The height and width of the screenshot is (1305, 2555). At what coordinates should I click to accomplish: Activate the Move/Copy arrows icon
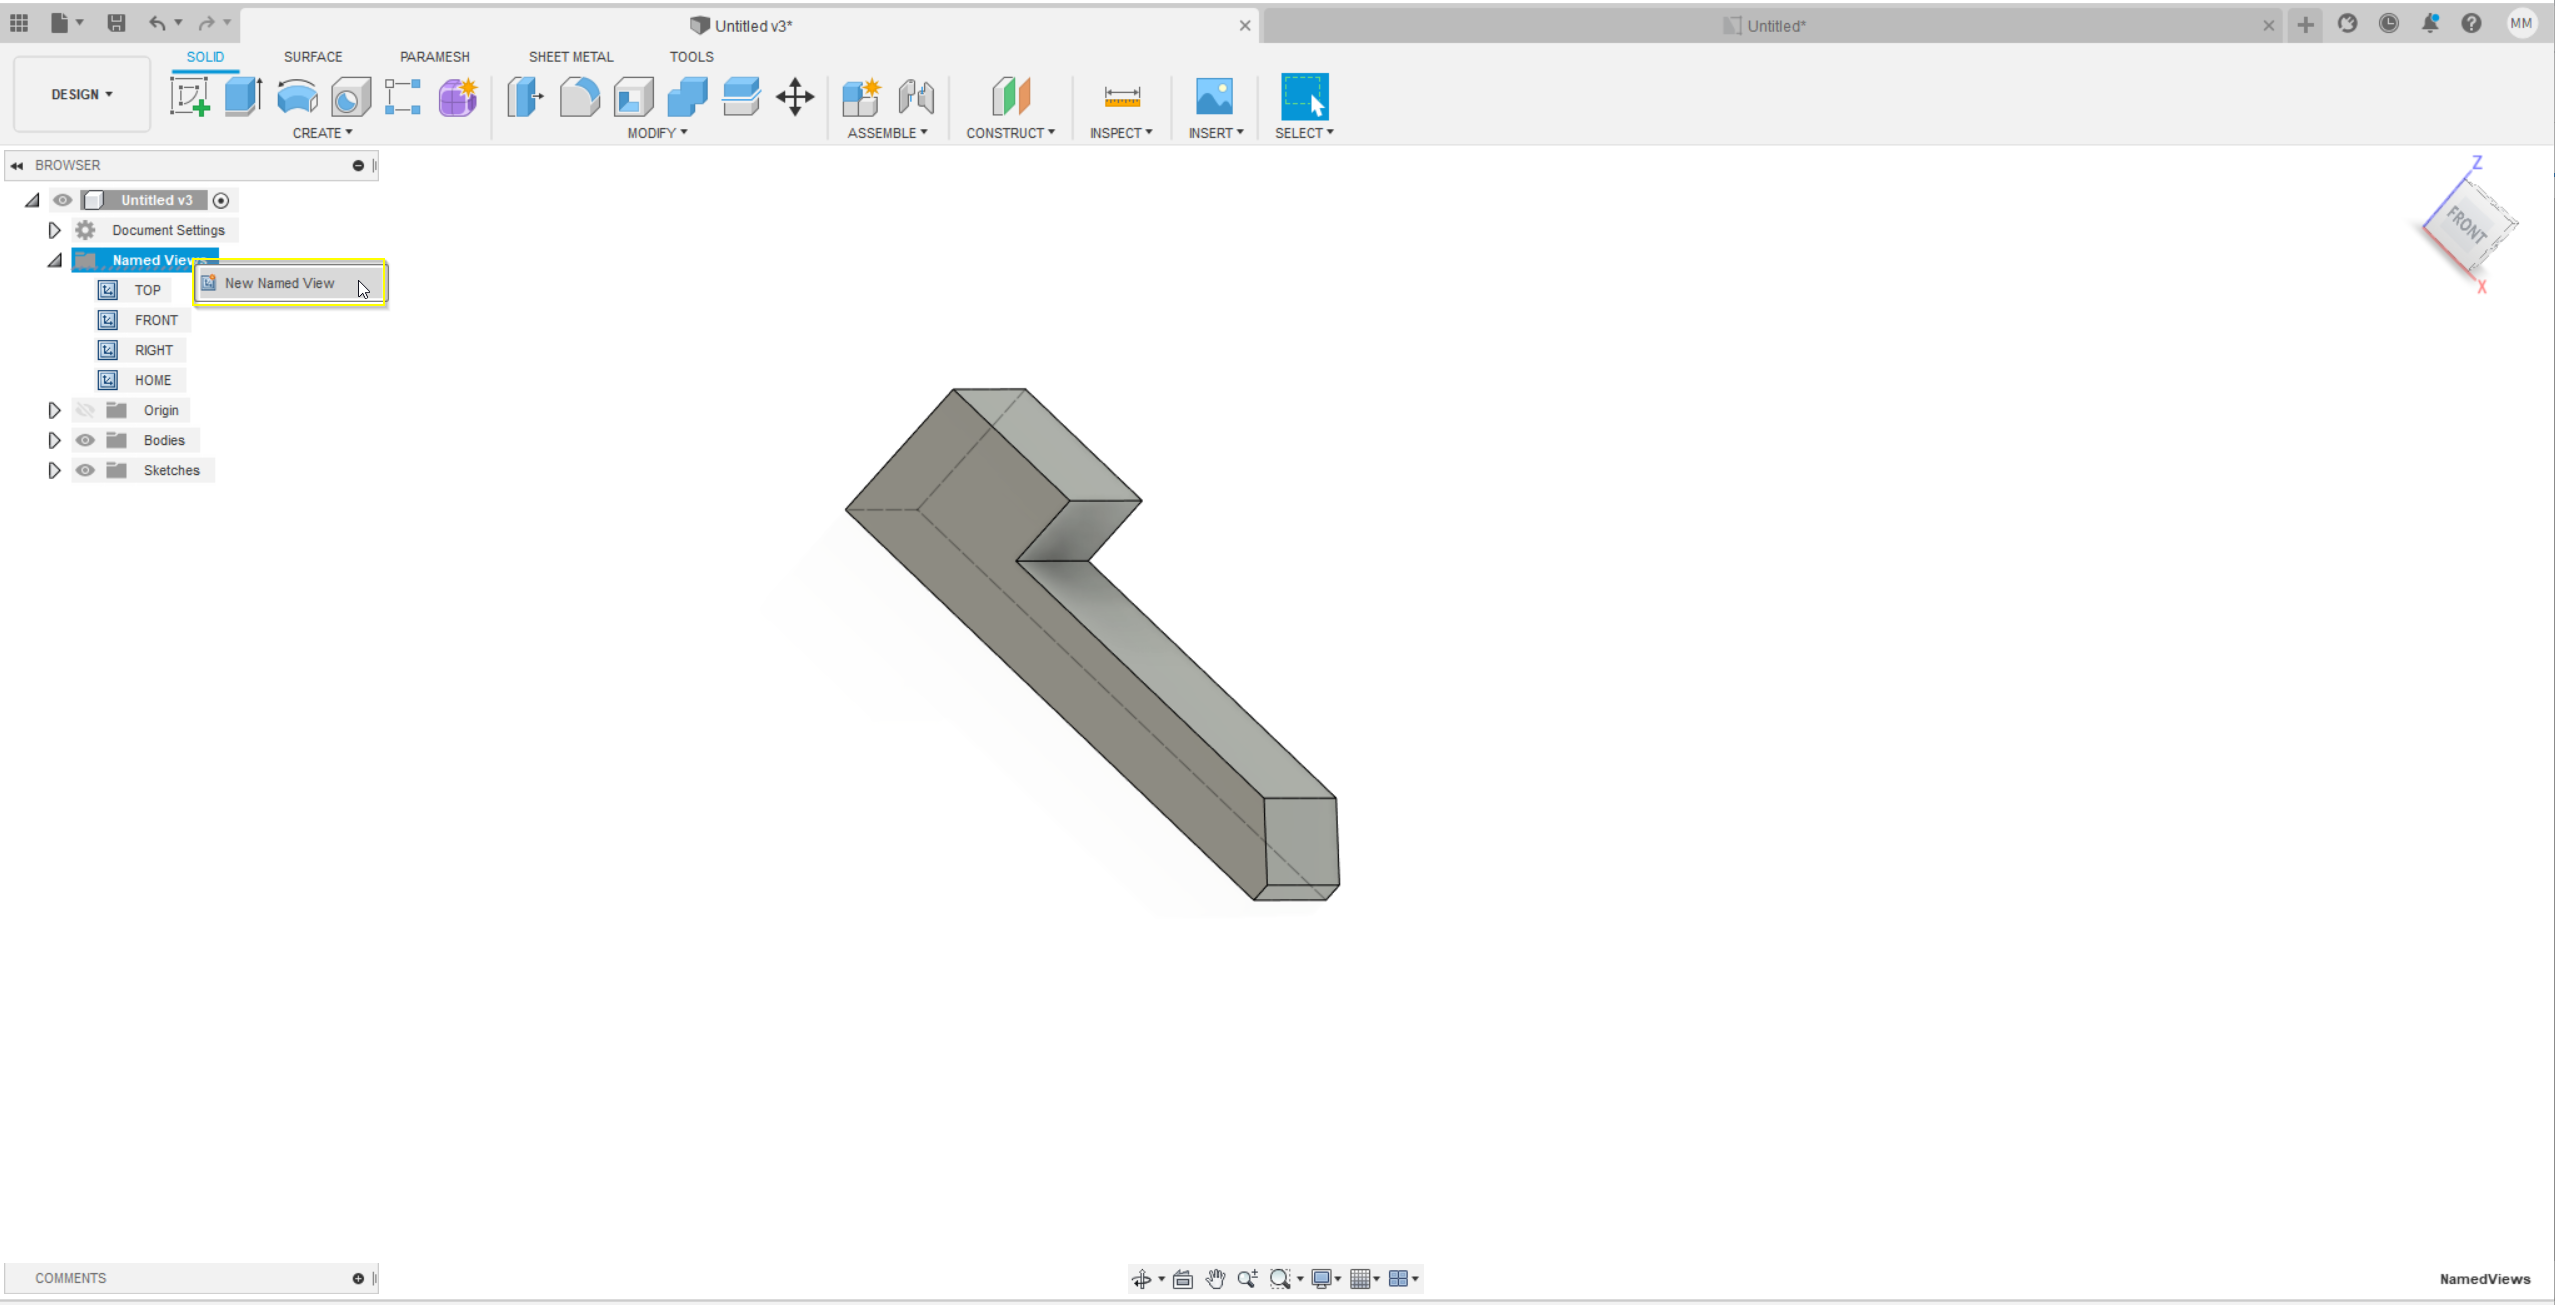(x=795, y=97)
